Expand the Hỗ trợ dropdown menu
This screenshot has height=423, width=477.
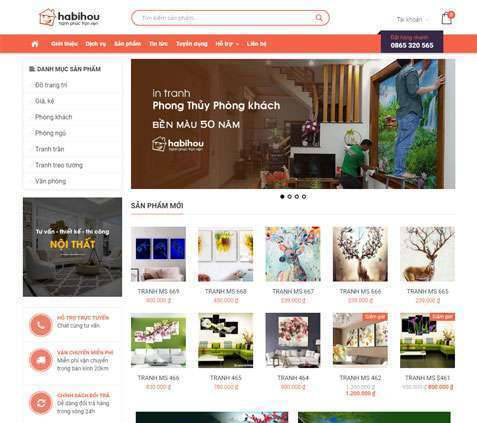227,44
